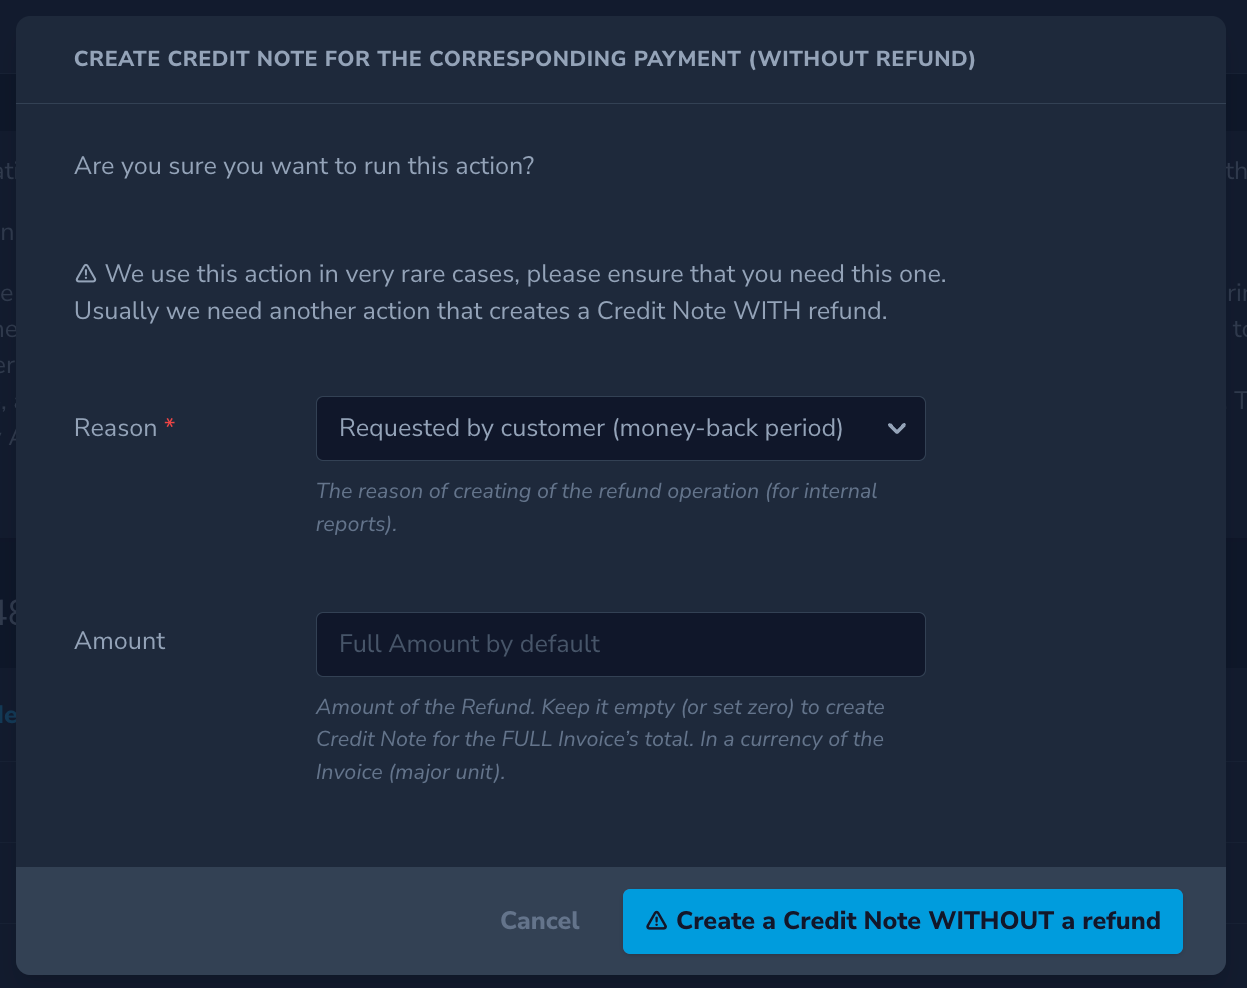Viewport: 1247px width, 988px height.
Task: Click the Amount input field
Action: click(x=620, y=644)
